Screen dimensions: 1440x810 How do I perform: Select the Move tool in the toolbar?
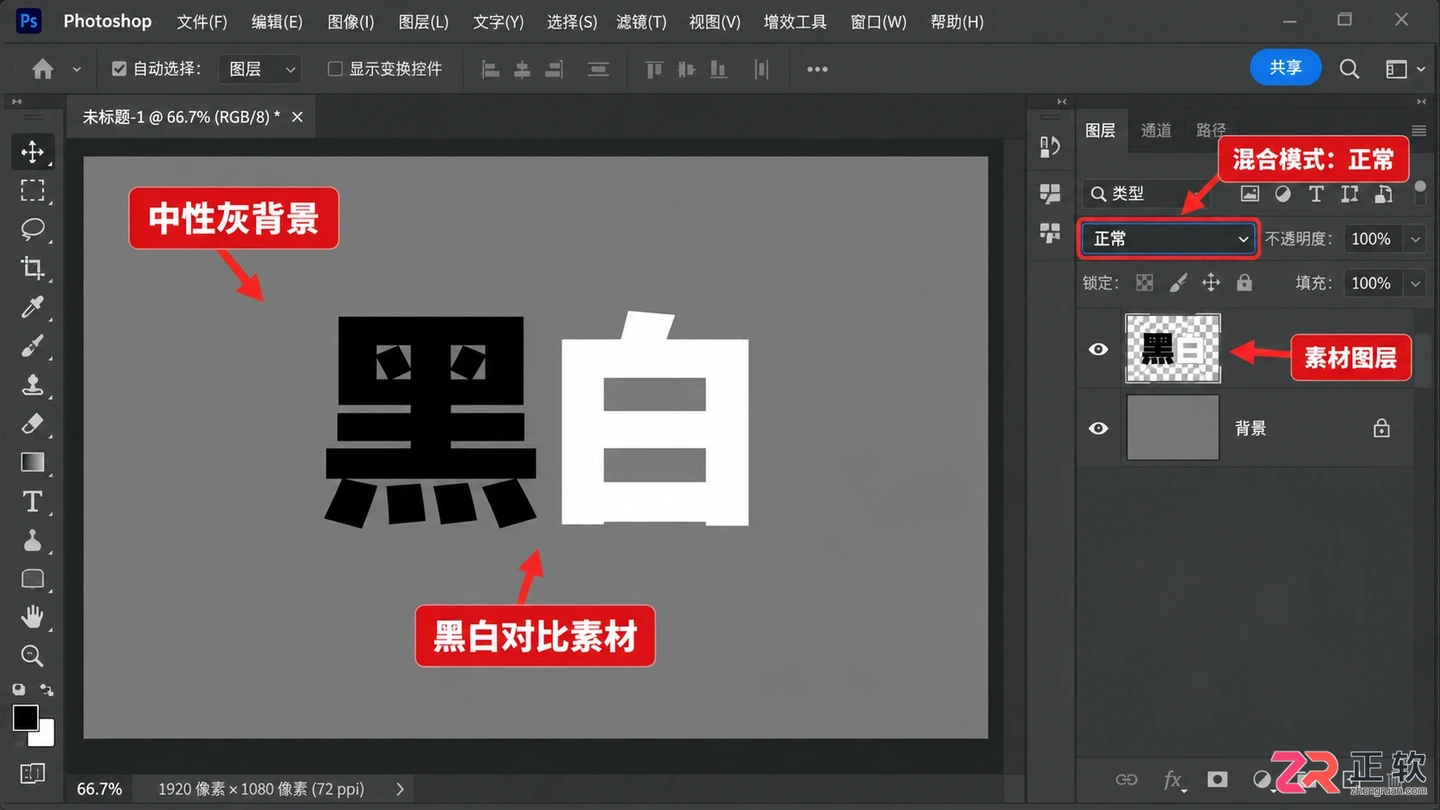(x=32, y=152)
